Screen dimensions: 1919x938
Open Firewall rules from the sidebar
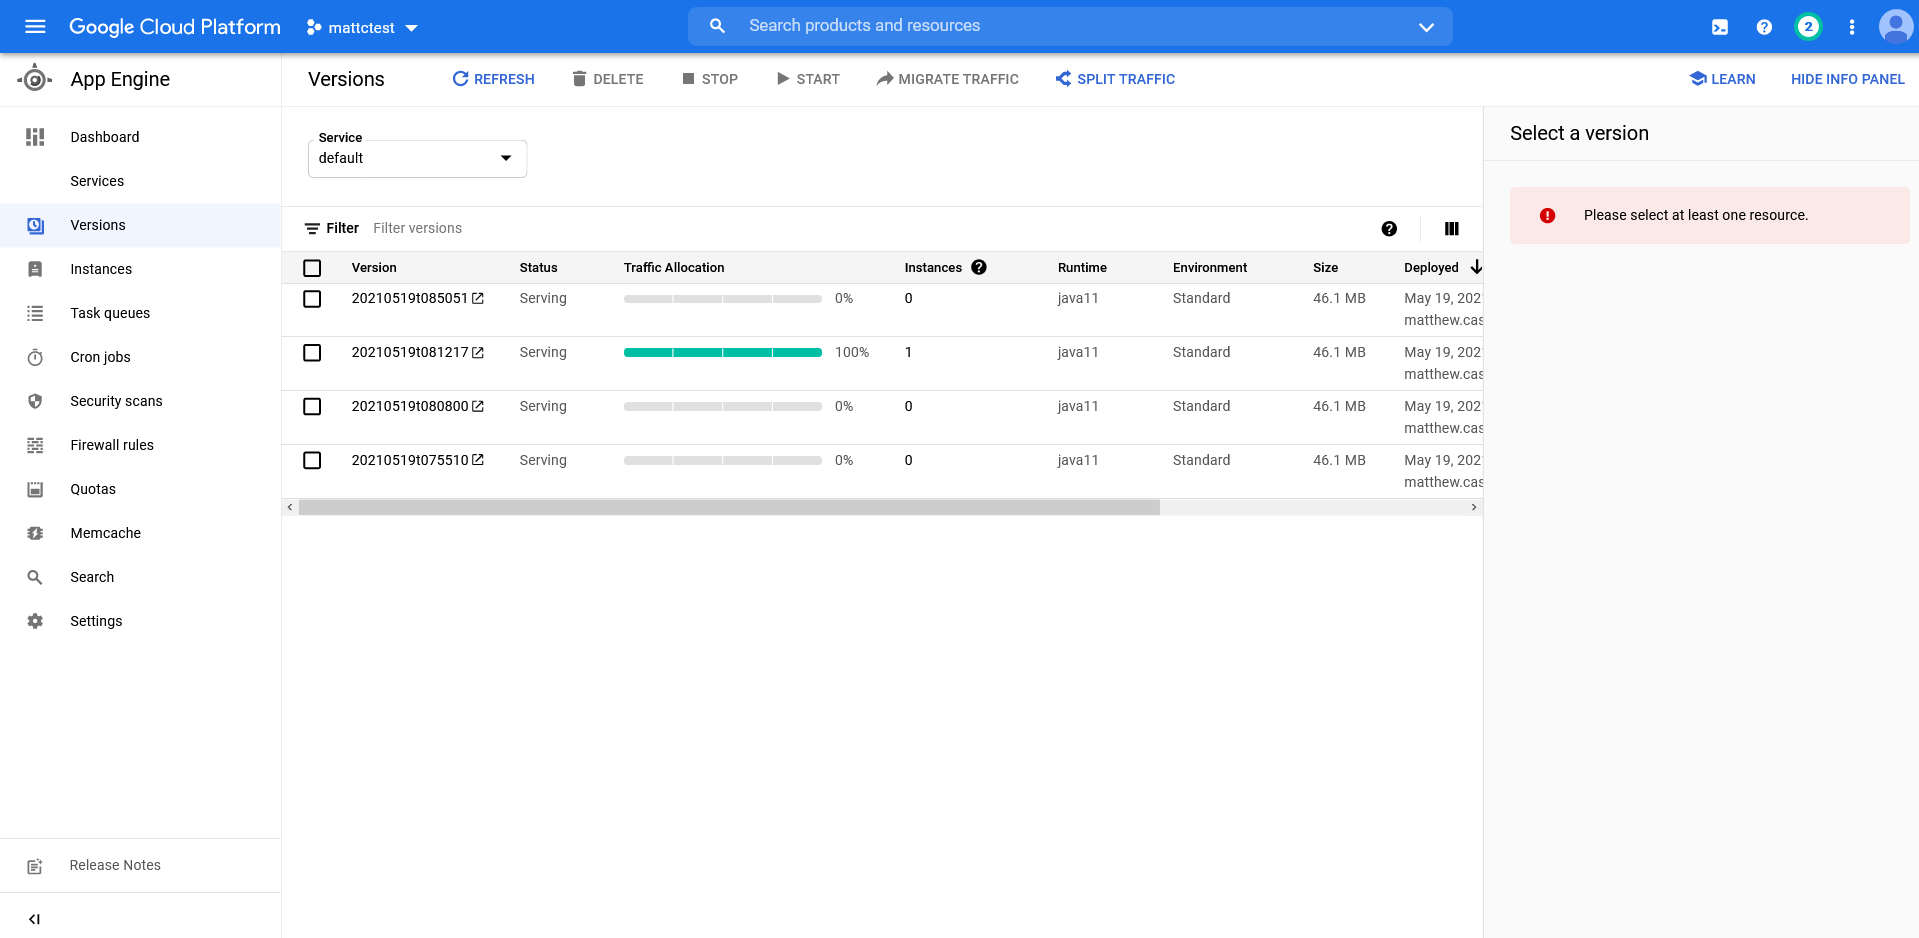click(112, 445)
